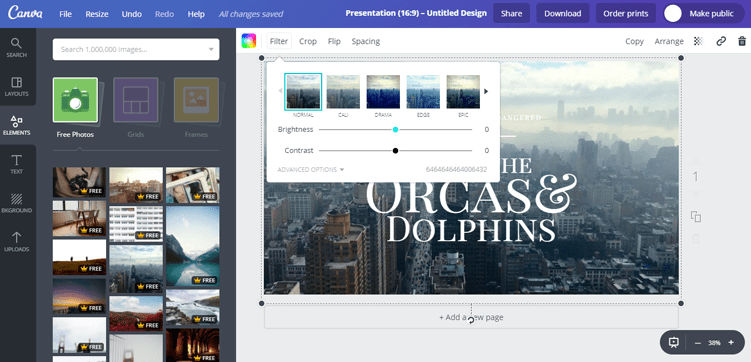751x362 pixels.
Task: Zoom in with the plus button
Action: click(731, 342)
